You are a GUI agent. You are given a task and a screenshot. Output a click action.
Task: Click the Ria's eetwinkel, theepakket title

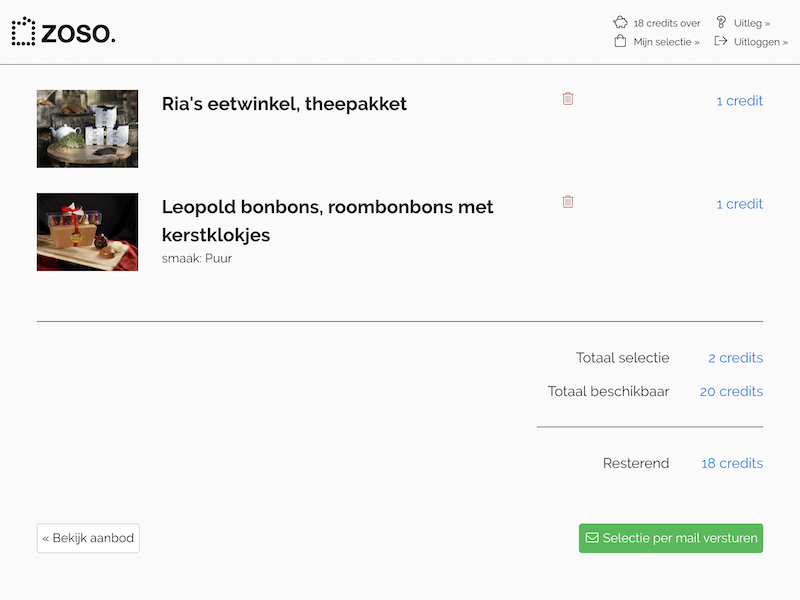pyautogui.click(x=284, y=104)
